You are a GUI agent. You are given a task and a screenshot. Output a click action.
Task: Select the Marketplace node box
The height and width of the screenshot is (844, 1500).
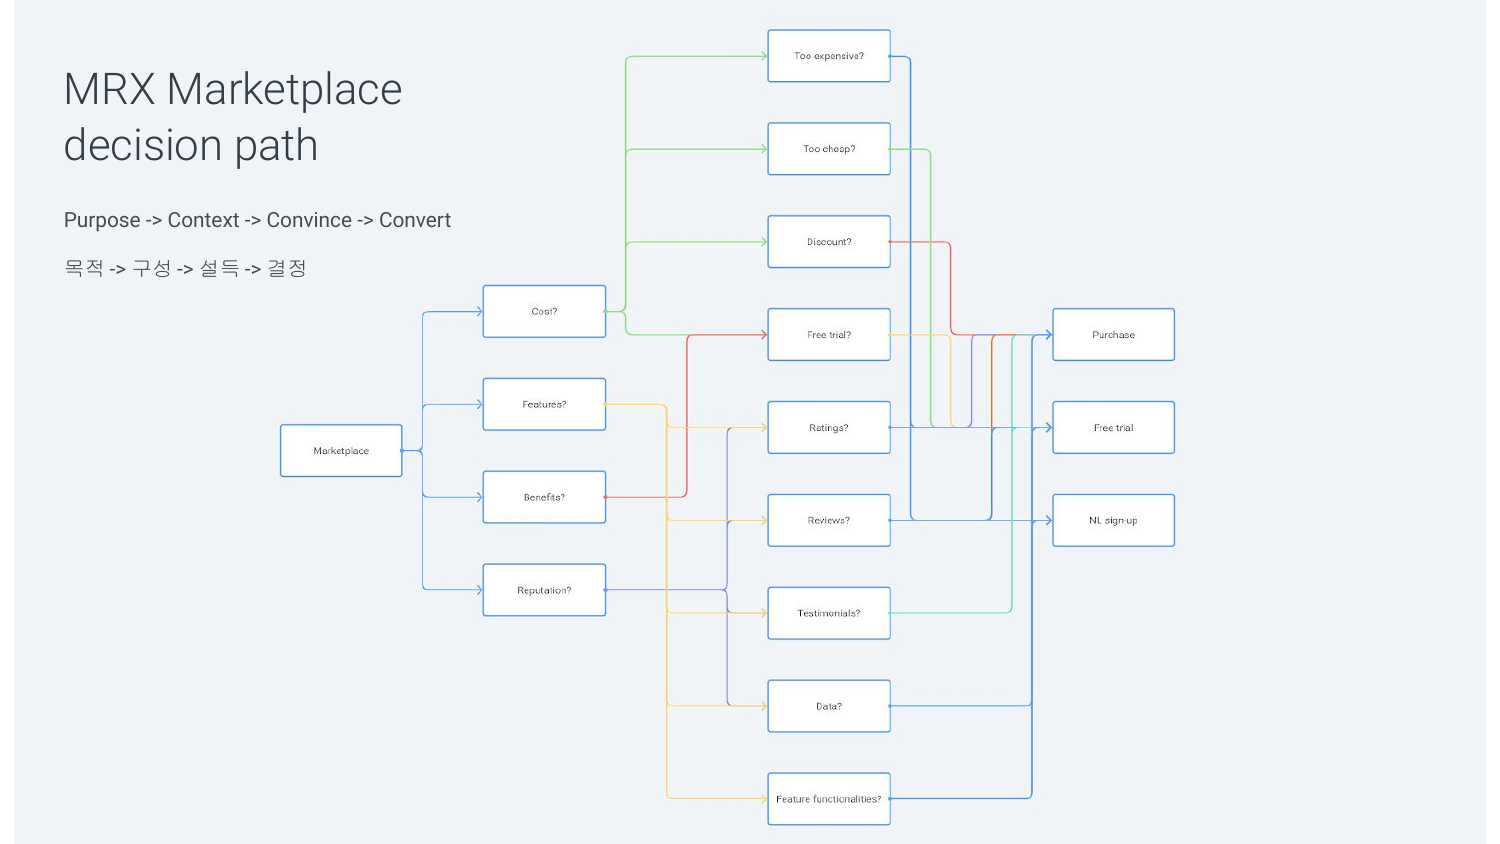(x=341, y=451)
